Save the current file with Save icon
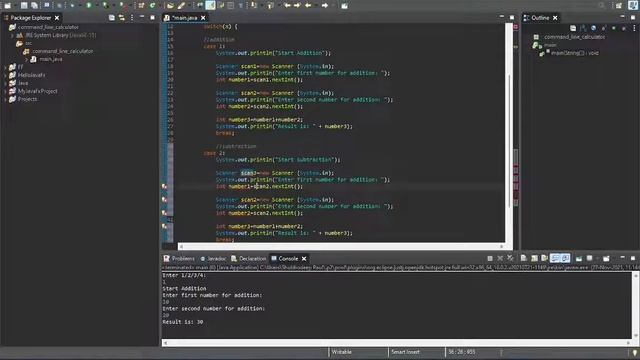 pos(24,6)
